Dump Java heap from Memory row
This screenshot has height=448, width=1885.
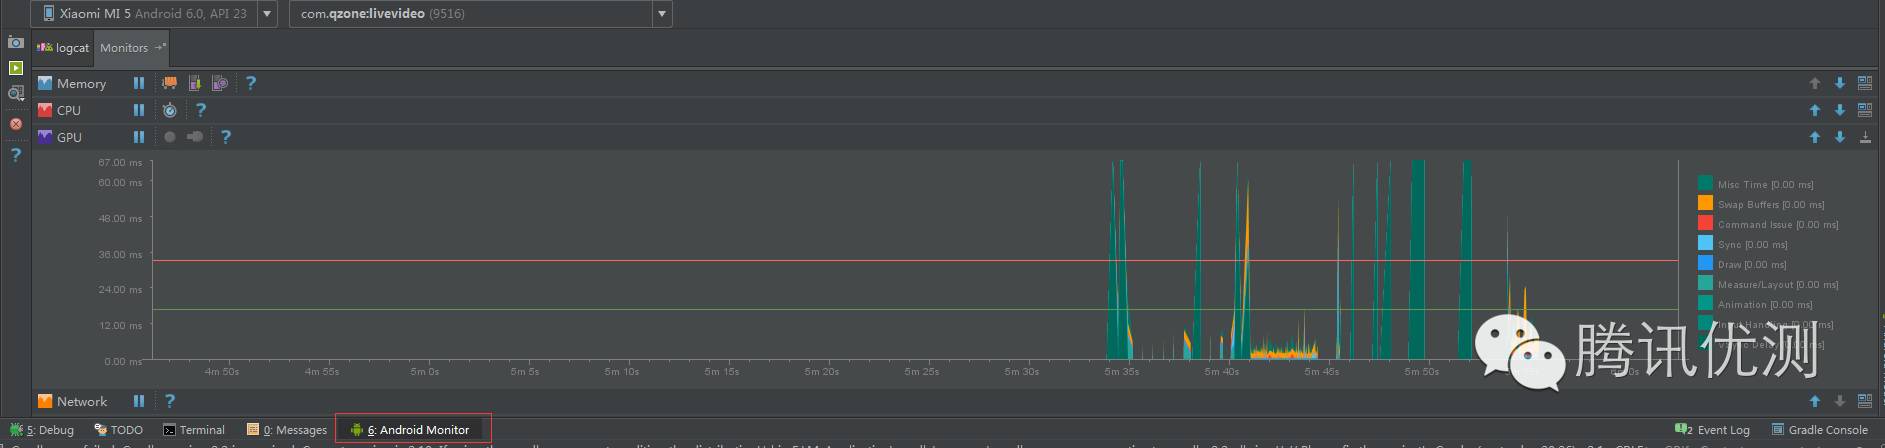click(195, 84)
